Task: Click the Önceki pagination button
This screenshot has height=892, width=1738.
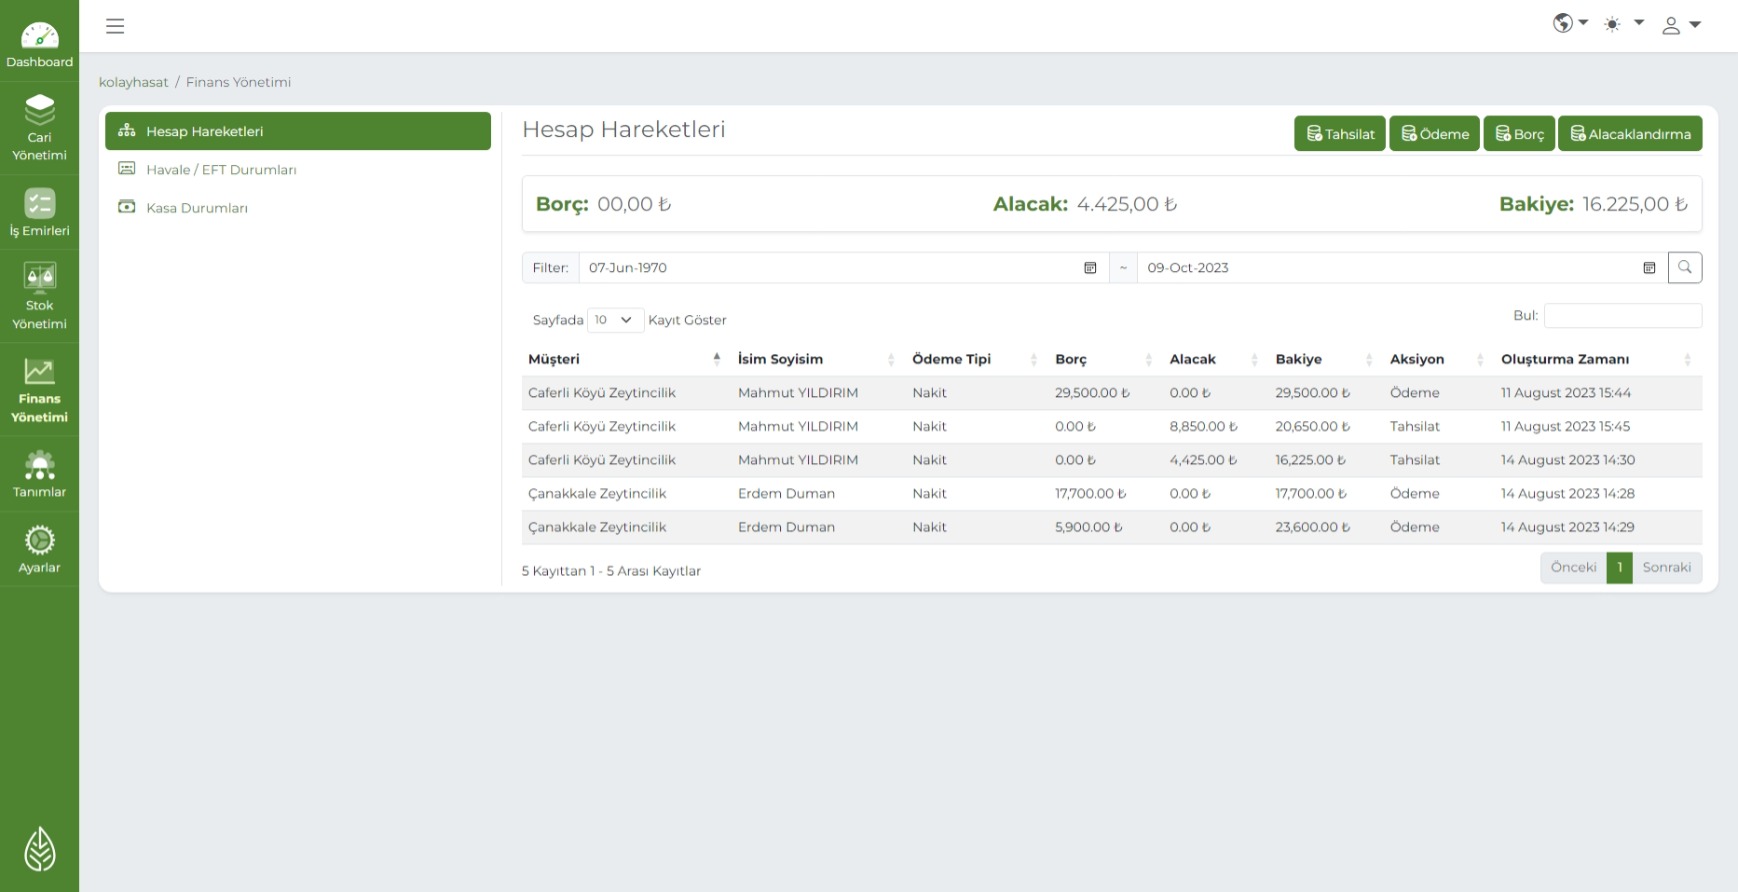Action: (1573, 567)
